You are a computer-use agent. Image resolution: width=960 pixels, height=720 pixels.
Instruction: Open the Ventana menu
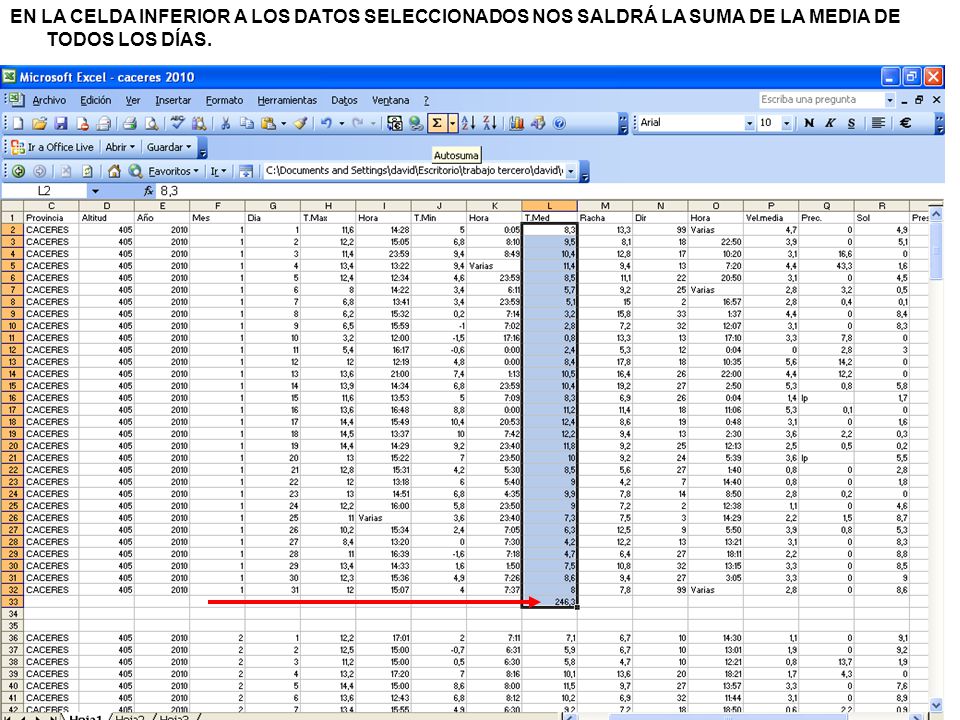click(x=390, y=100)
